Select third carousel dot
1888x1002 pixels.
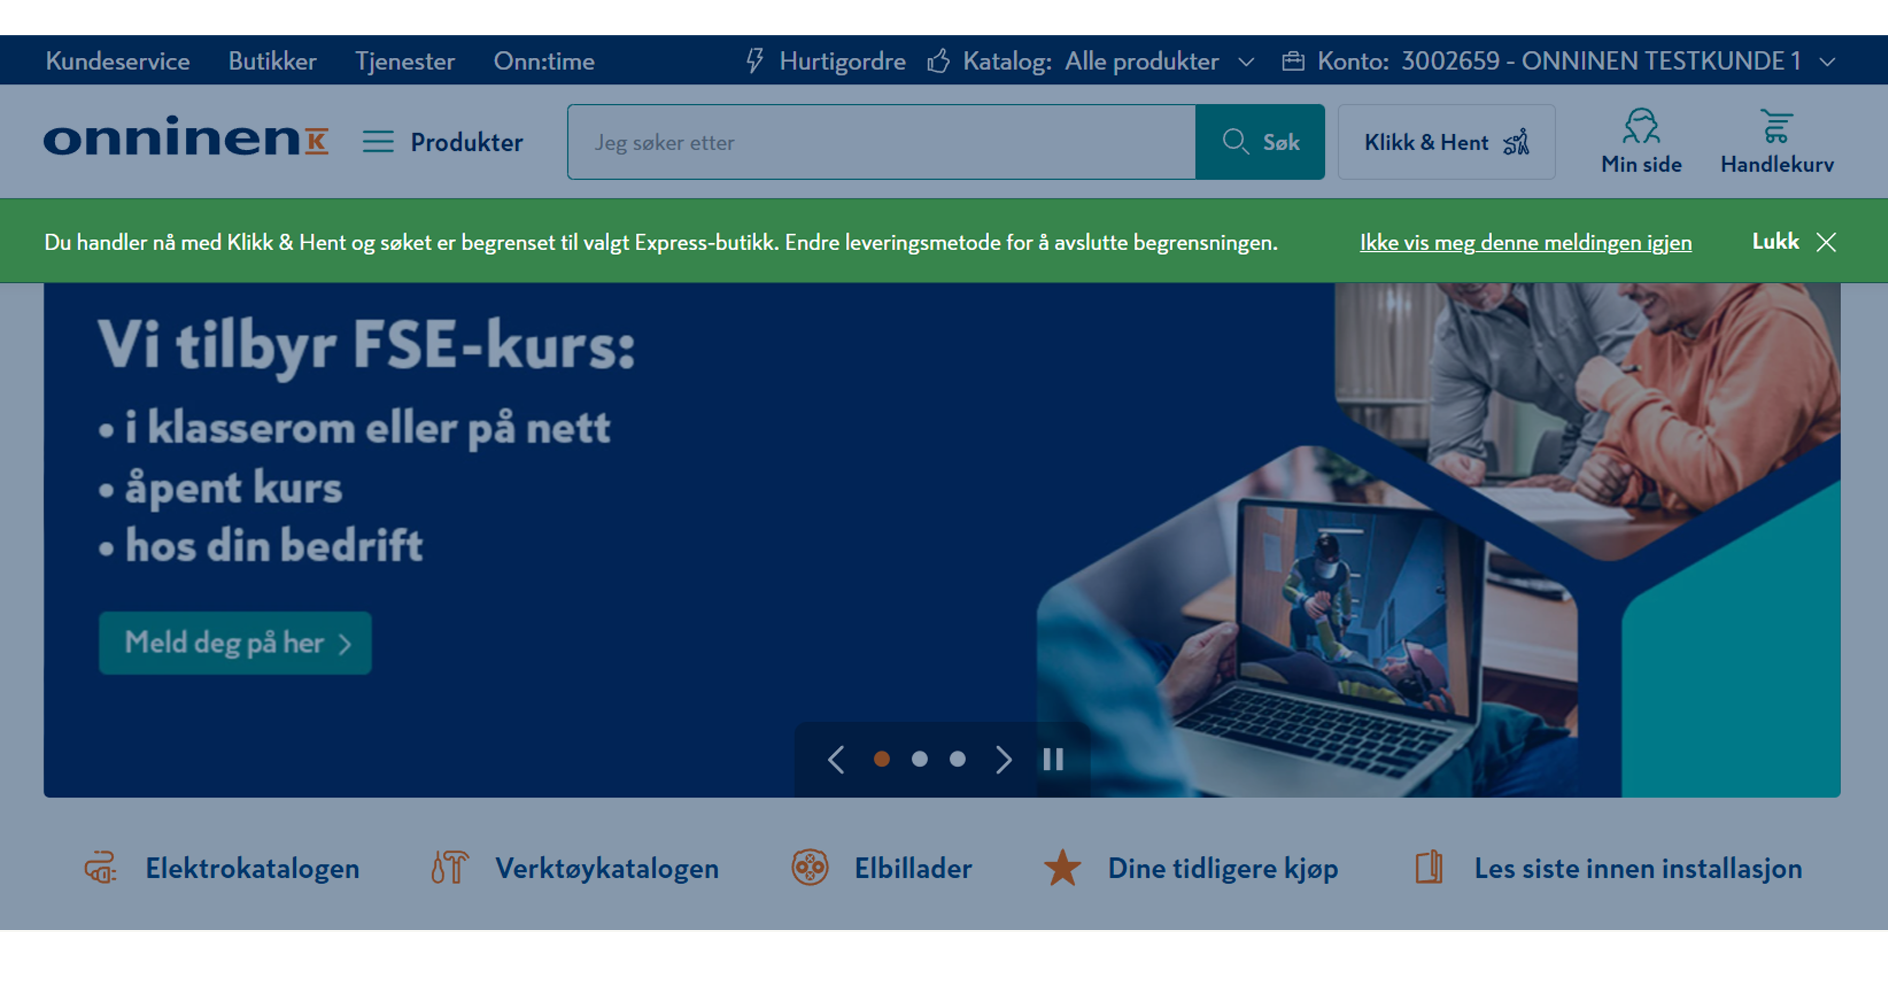pyautogui.click(x=957, y=759)
